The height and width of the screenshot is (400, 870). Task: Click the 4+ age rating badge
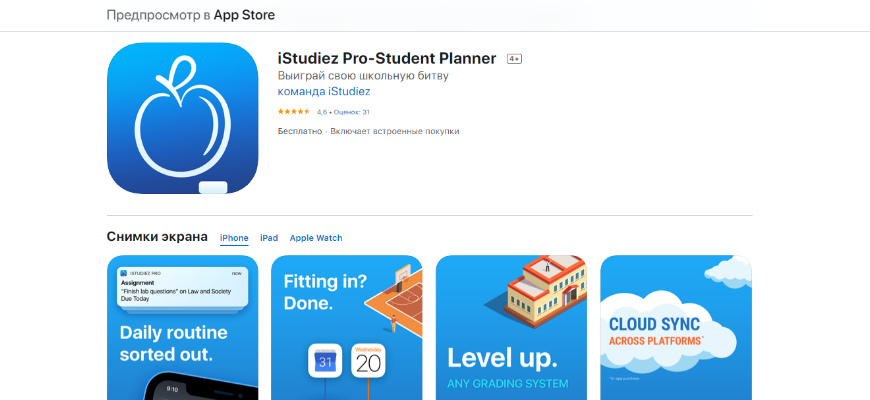pos(514,59)
